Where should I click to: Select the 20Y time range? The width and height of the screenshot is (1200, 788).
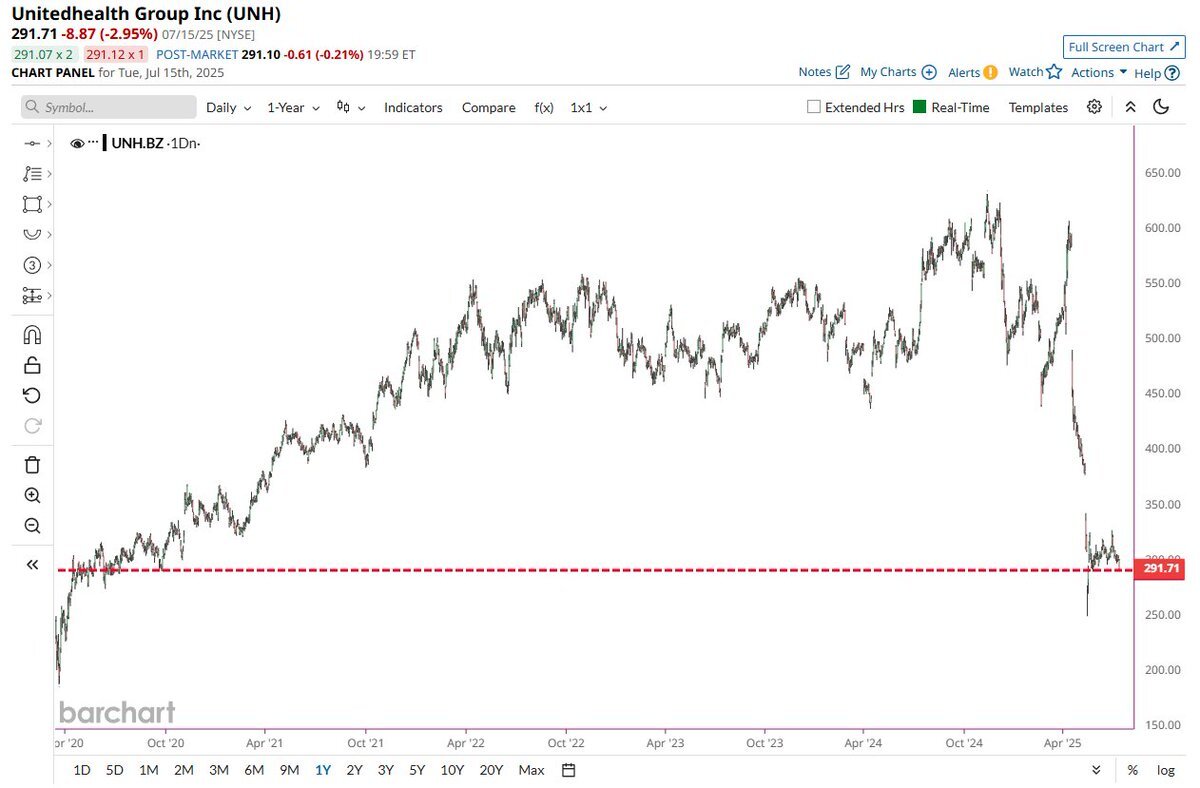point(491,770)
